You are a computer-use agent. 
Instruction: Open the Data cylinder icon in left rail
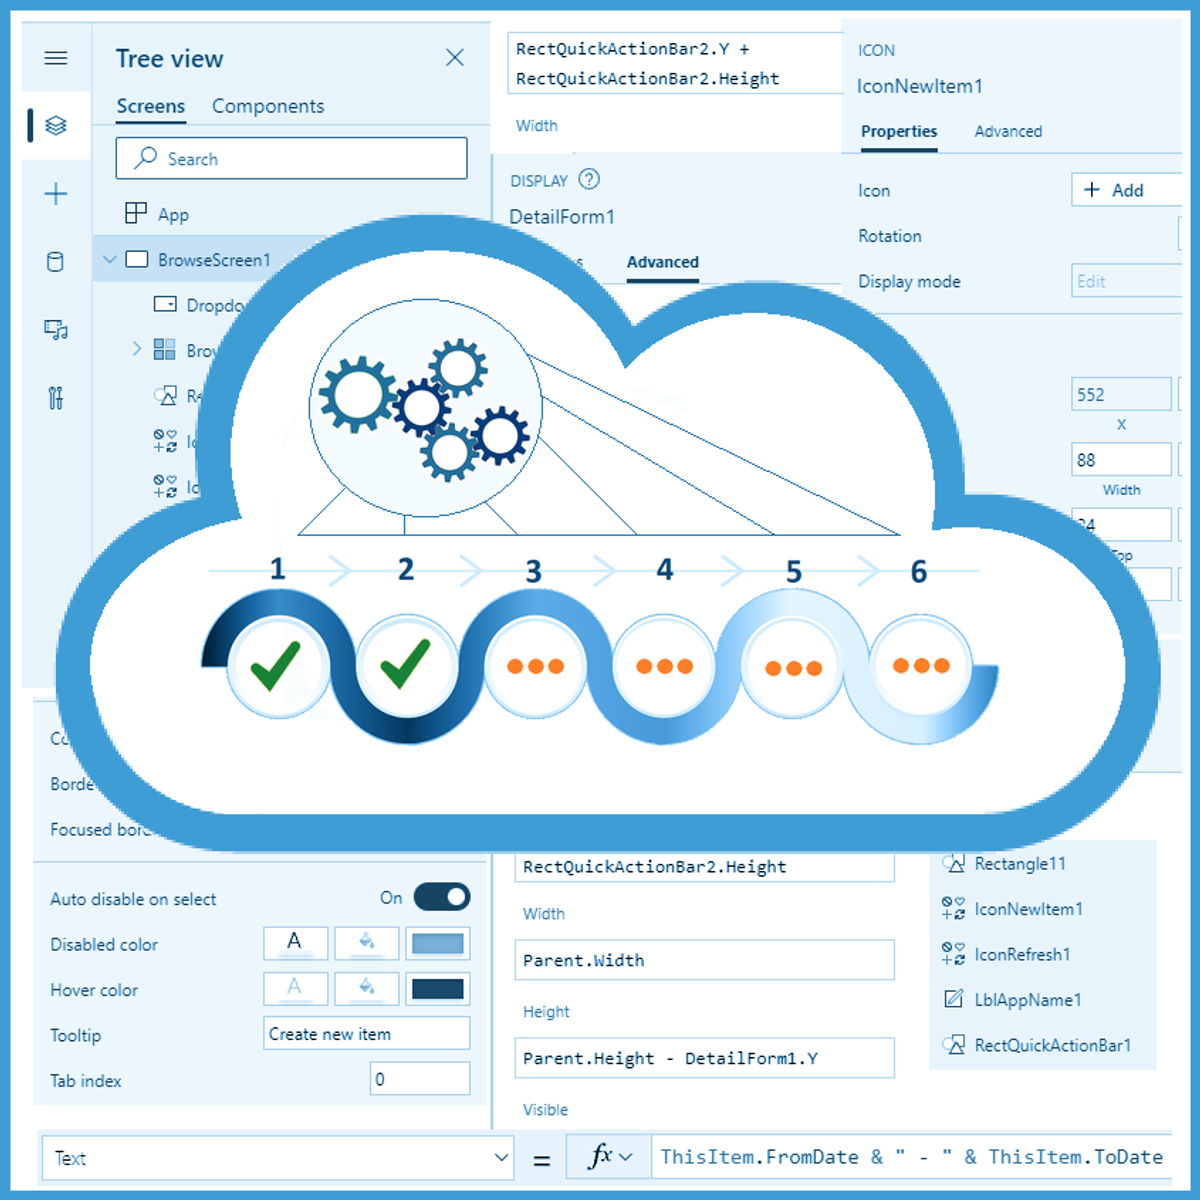click(x=56, y=262)
